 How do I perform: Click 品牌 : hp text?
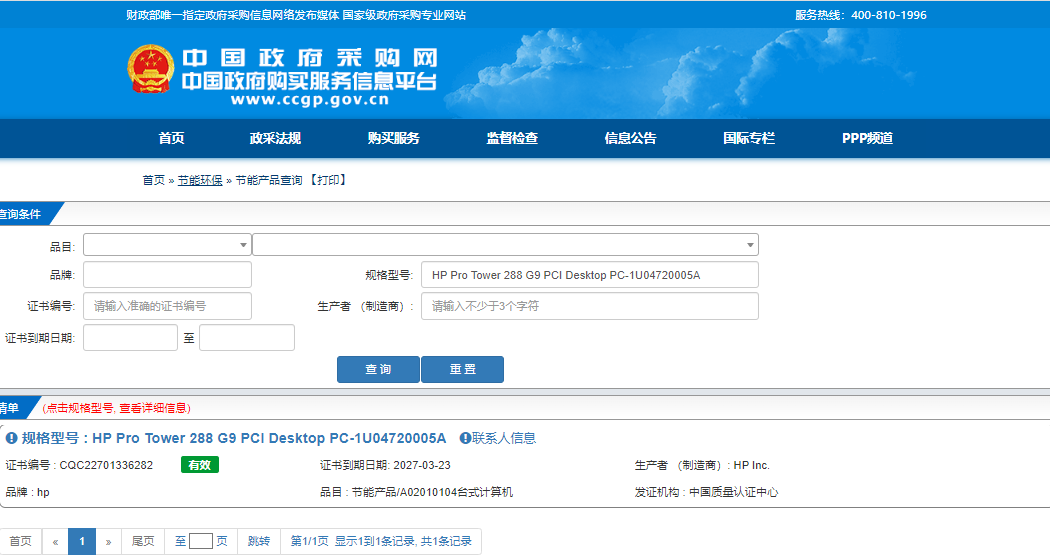[27, 492]
